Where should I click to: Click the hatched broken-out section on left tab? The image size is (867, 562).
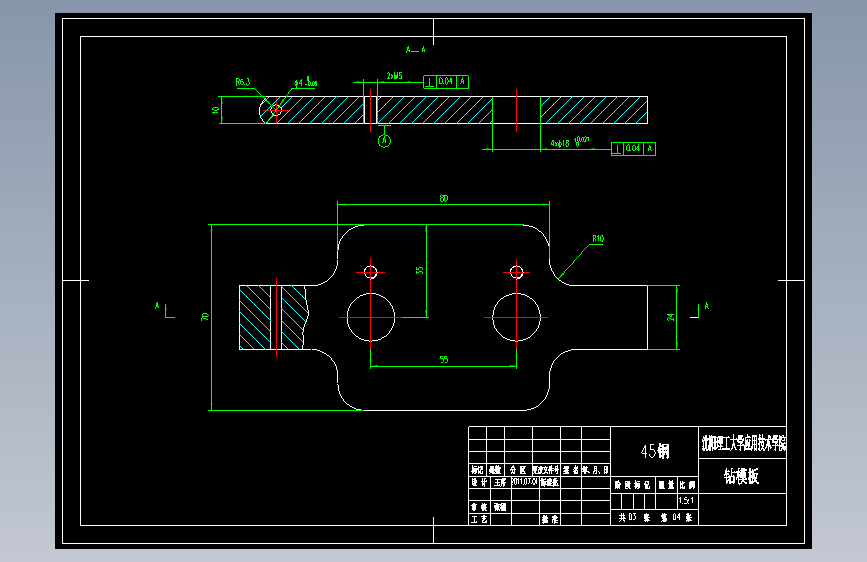(273, 318)
